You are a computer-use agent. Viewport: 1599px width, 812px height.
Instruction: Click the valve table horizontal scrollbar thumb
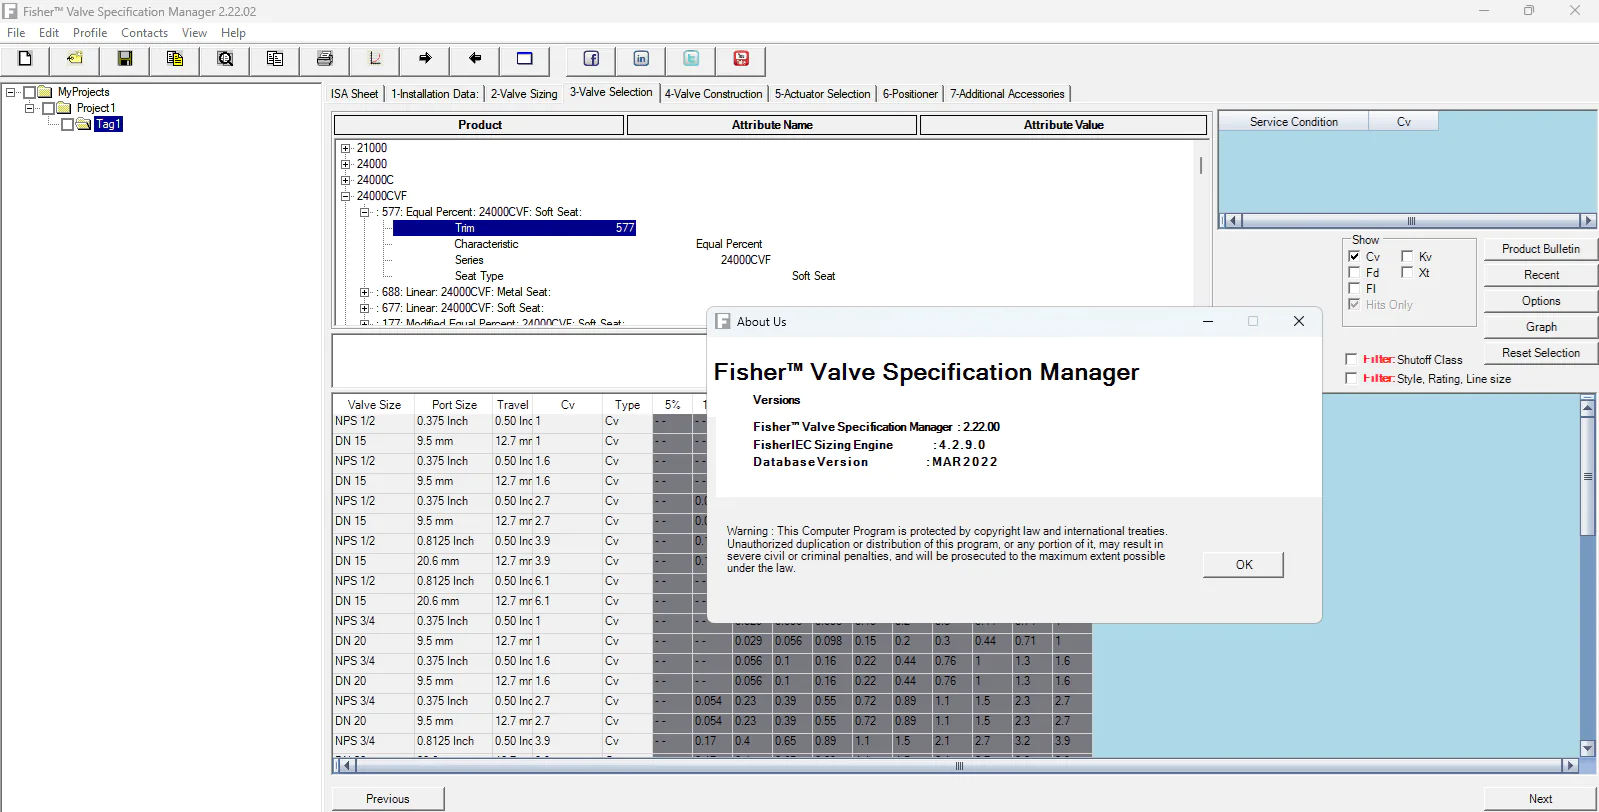[x=959, y=766]
